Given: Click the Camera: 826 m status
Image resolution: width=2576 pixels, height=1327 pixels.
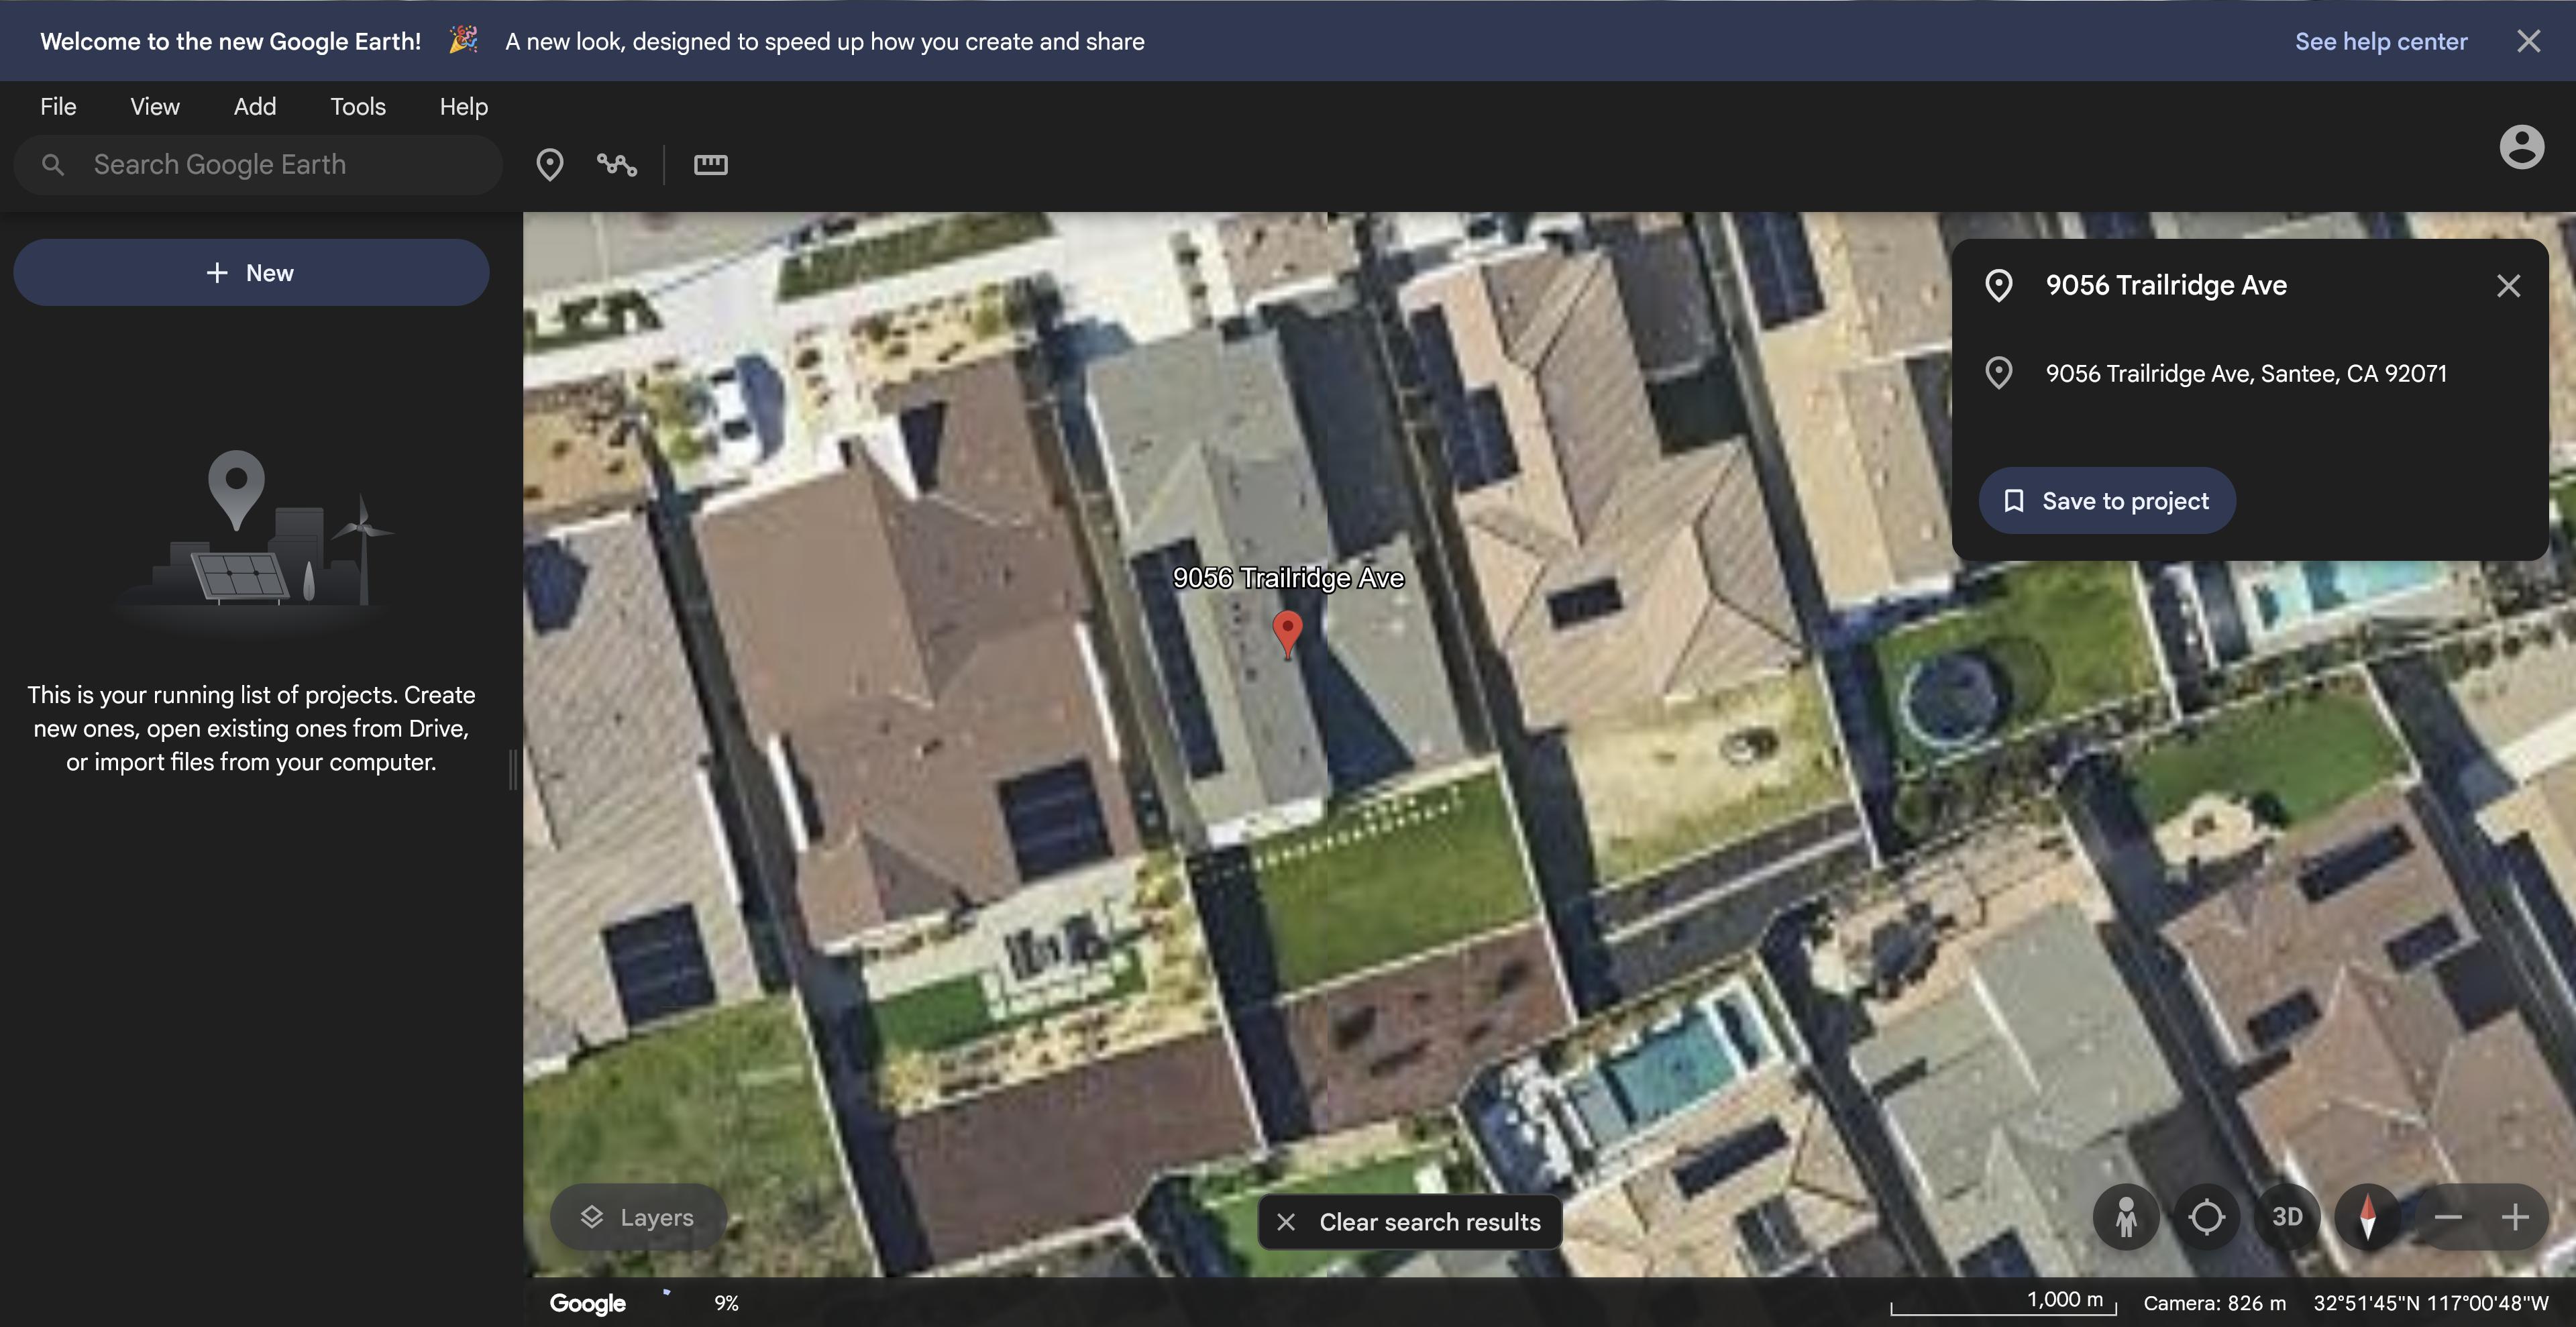Looking at the screenshot, I should coord(2214,1303).
